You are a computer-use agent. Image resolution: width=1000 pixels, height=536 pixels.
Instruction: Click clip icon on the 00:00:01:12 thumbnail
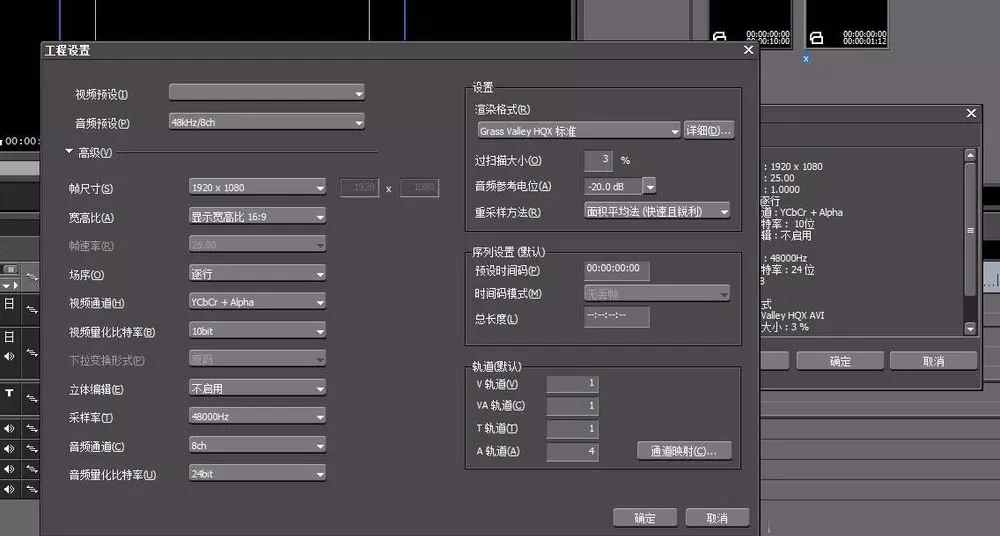[x=816, y=38]
